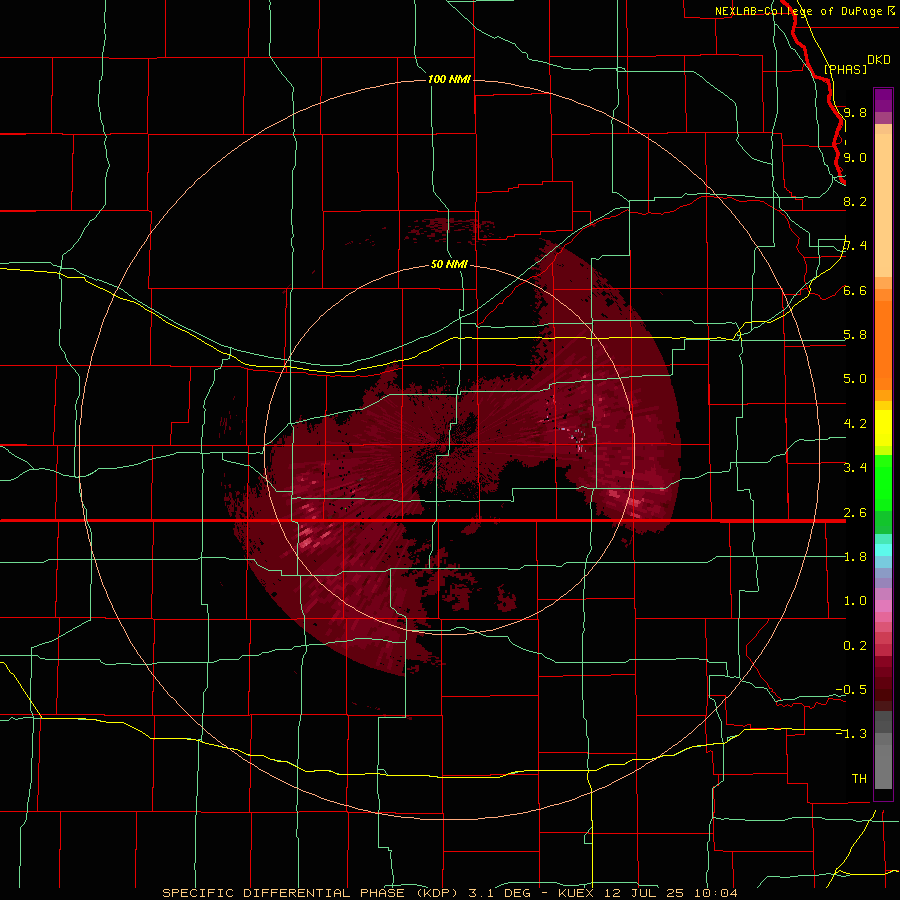Click the [PHAS] legend heading
The height and width of the screenshot is (900, 900).
point(845,69)
